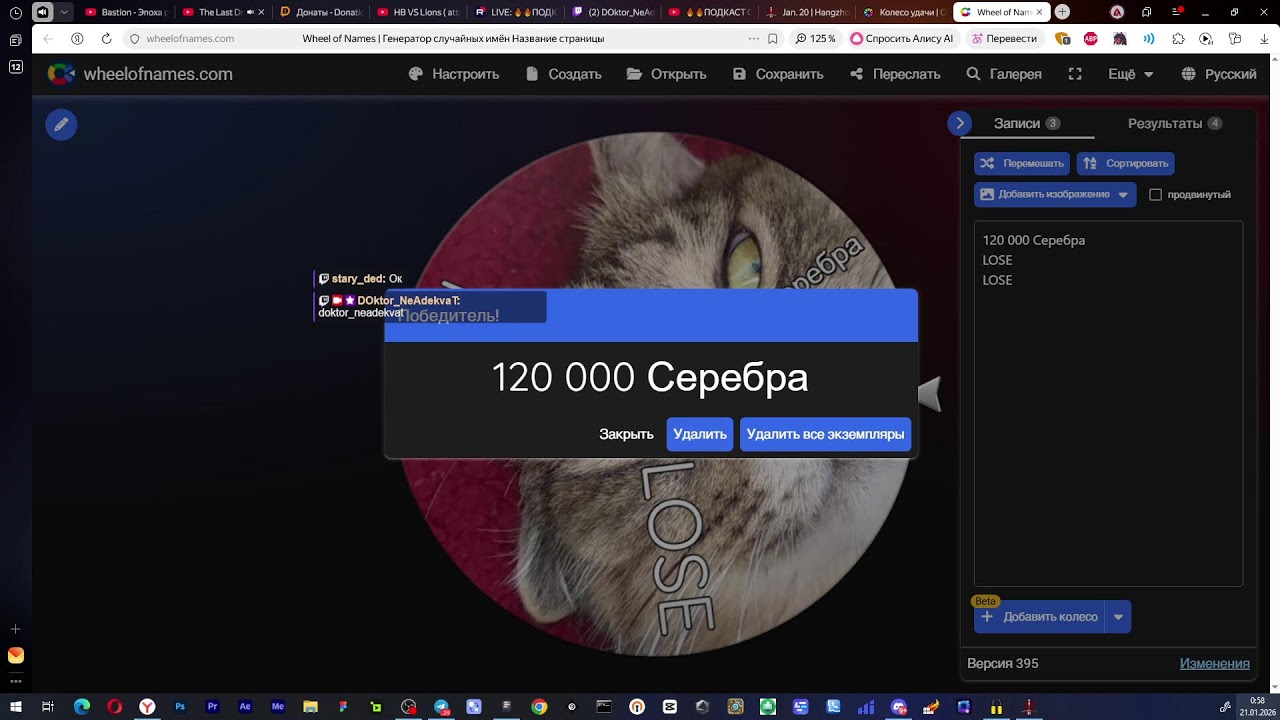This screenshot has height=720, width=1280.
Task: Click Добавить колесо to add a wheel
Action: pyautogui.click(x=1040, y=617)
